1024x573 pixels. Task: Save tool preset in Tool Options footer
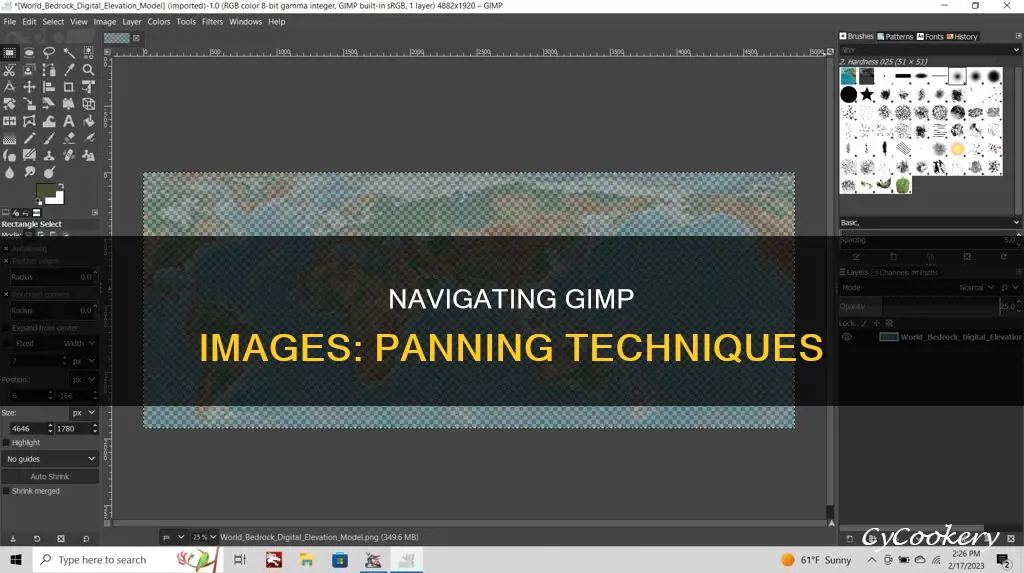12,539
